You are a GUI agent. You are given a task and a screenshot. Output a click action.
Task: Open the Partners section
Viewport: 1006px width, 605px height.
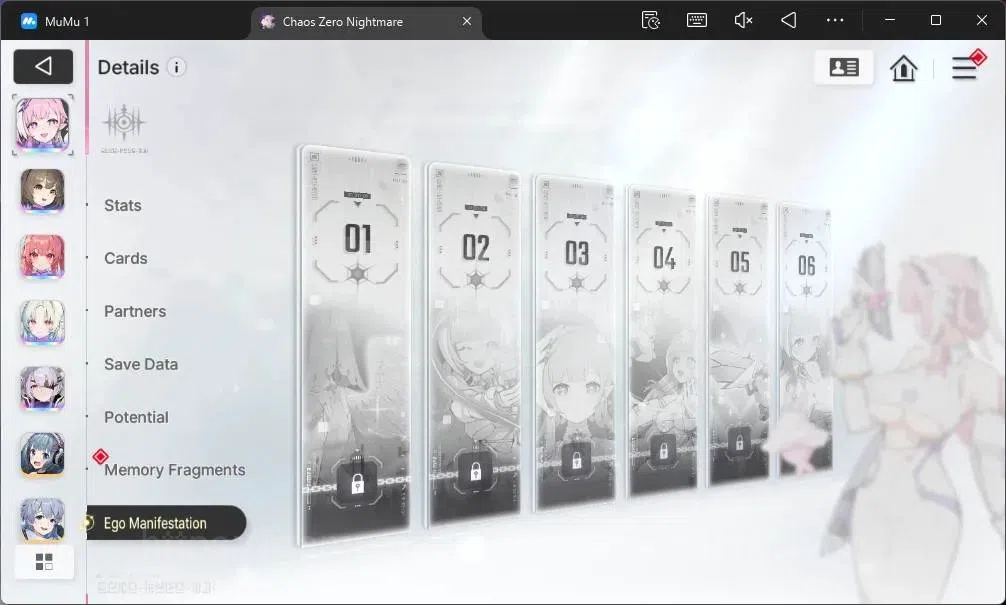(135, 311)
